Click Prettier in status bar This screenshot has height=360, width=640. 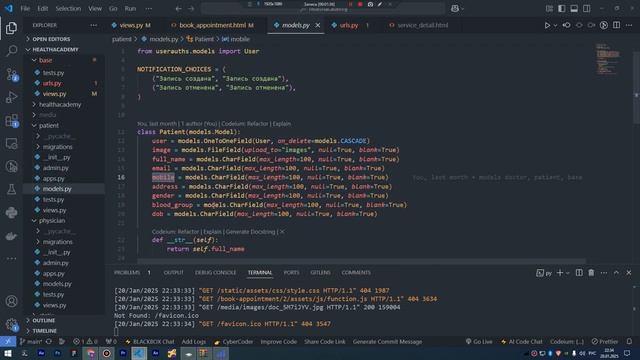click(605, 342)
